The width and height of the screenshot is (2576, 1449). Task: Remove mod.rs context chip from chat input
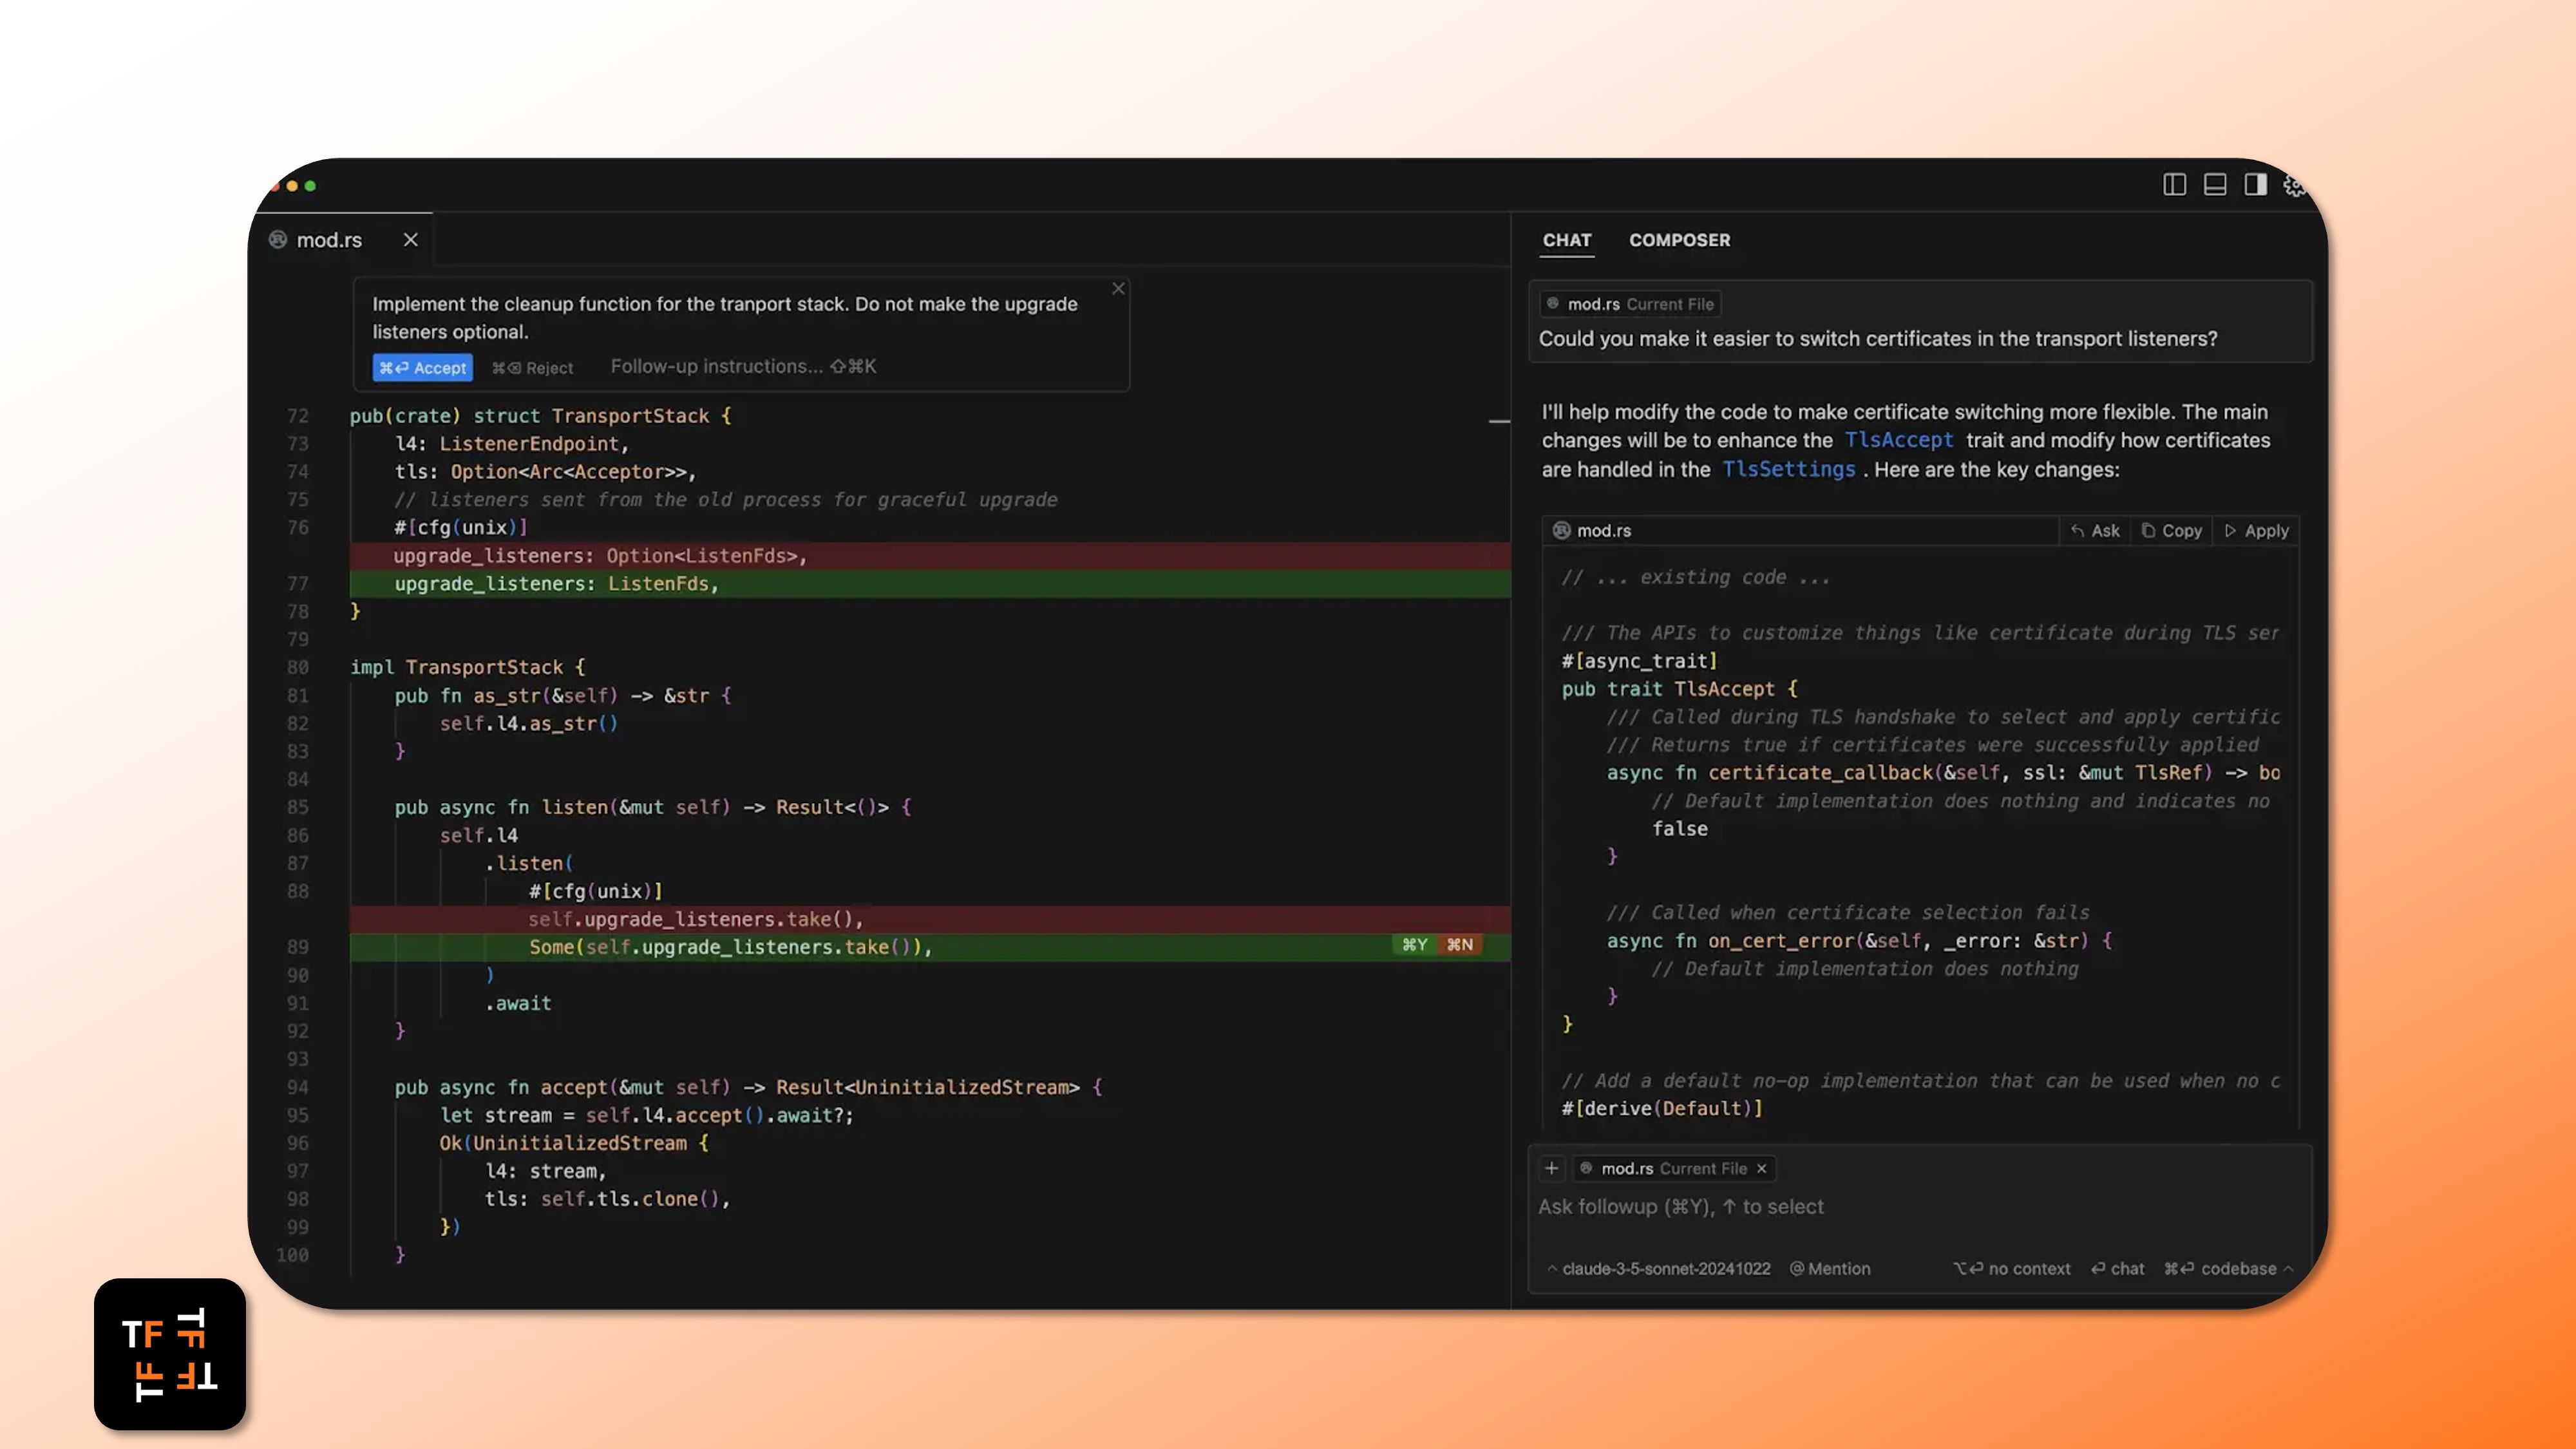[x=1762, y=1169]
